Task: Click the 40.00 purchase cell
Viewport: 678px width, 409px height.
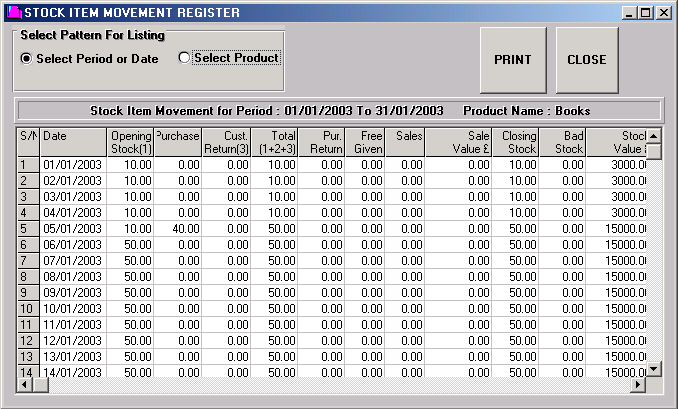Action: point(179,228)
